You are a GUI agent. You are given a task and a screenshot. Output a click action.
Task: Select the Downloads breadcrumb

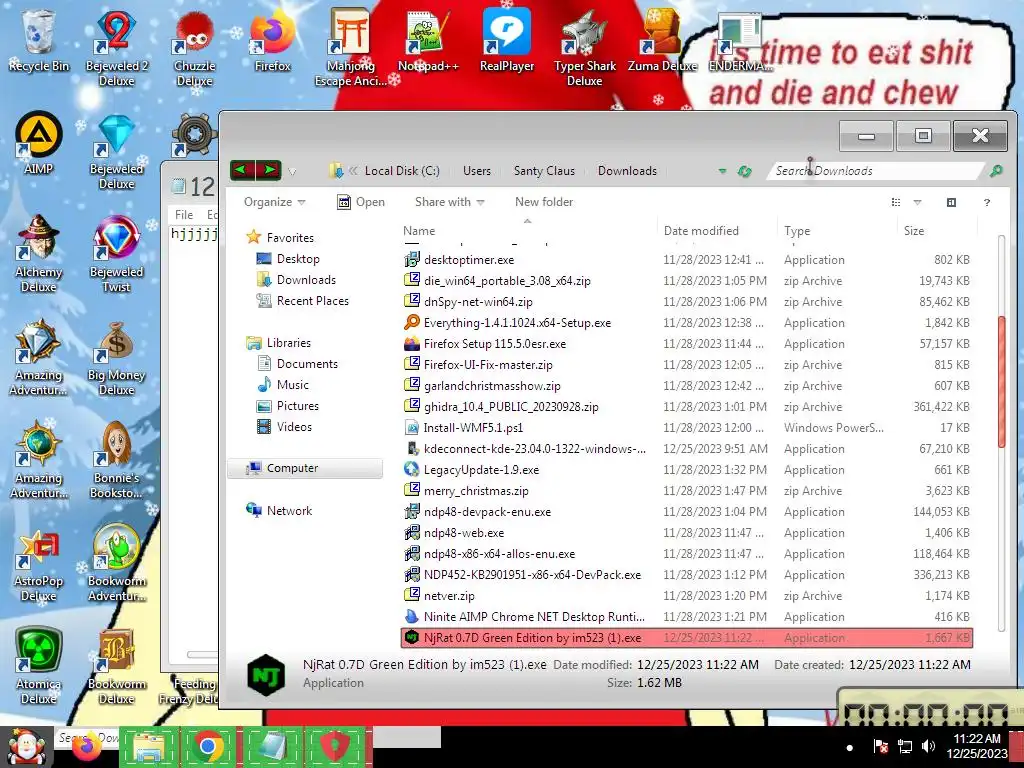tap(627, 170)
